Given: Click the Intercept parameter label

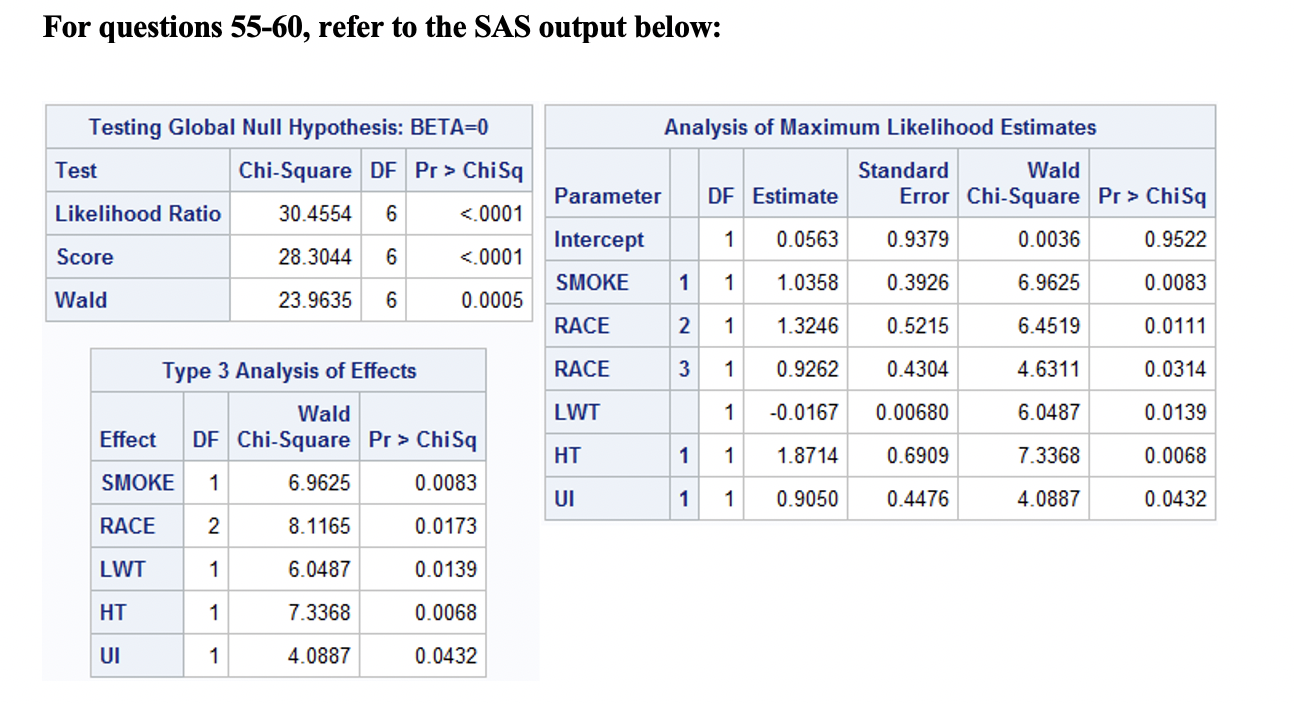Looking at the screenshot, I should point(599,240).
